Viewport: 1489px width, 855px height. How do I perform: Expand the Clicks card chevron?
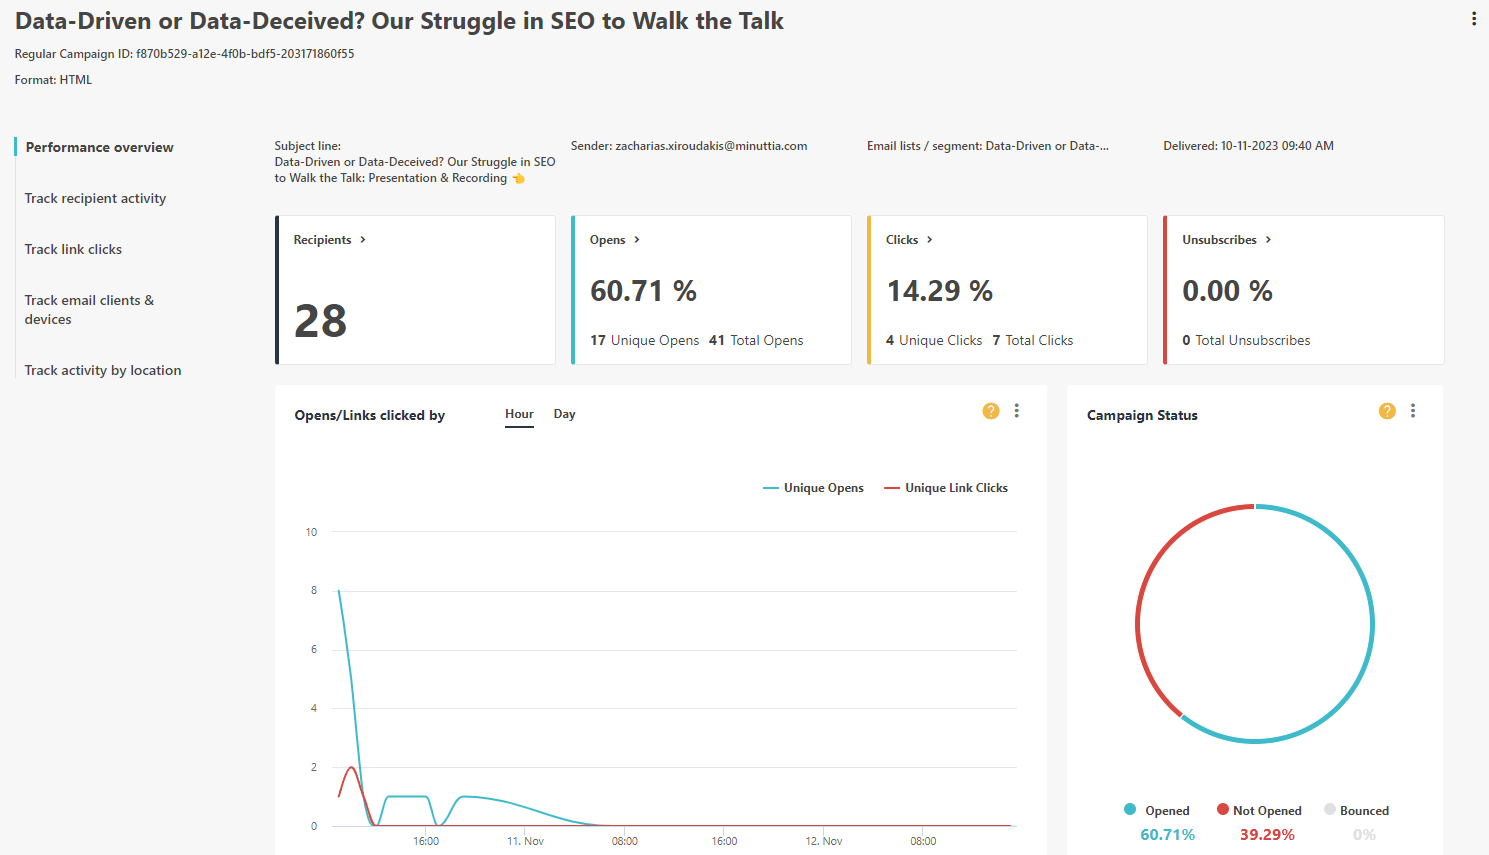930,240
